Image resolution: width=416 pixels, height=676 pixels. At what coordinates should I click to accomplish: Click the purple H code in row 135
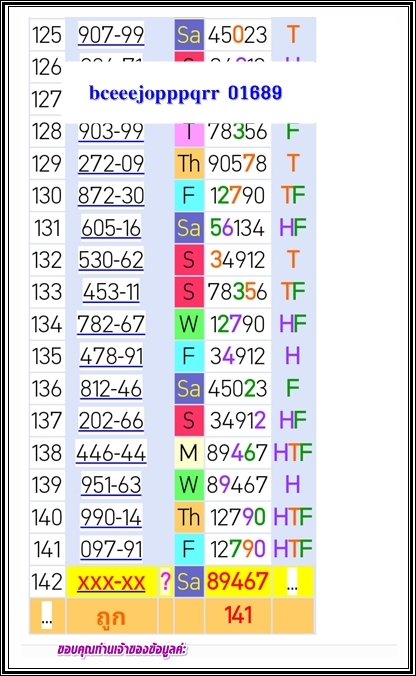click(293, 356)
